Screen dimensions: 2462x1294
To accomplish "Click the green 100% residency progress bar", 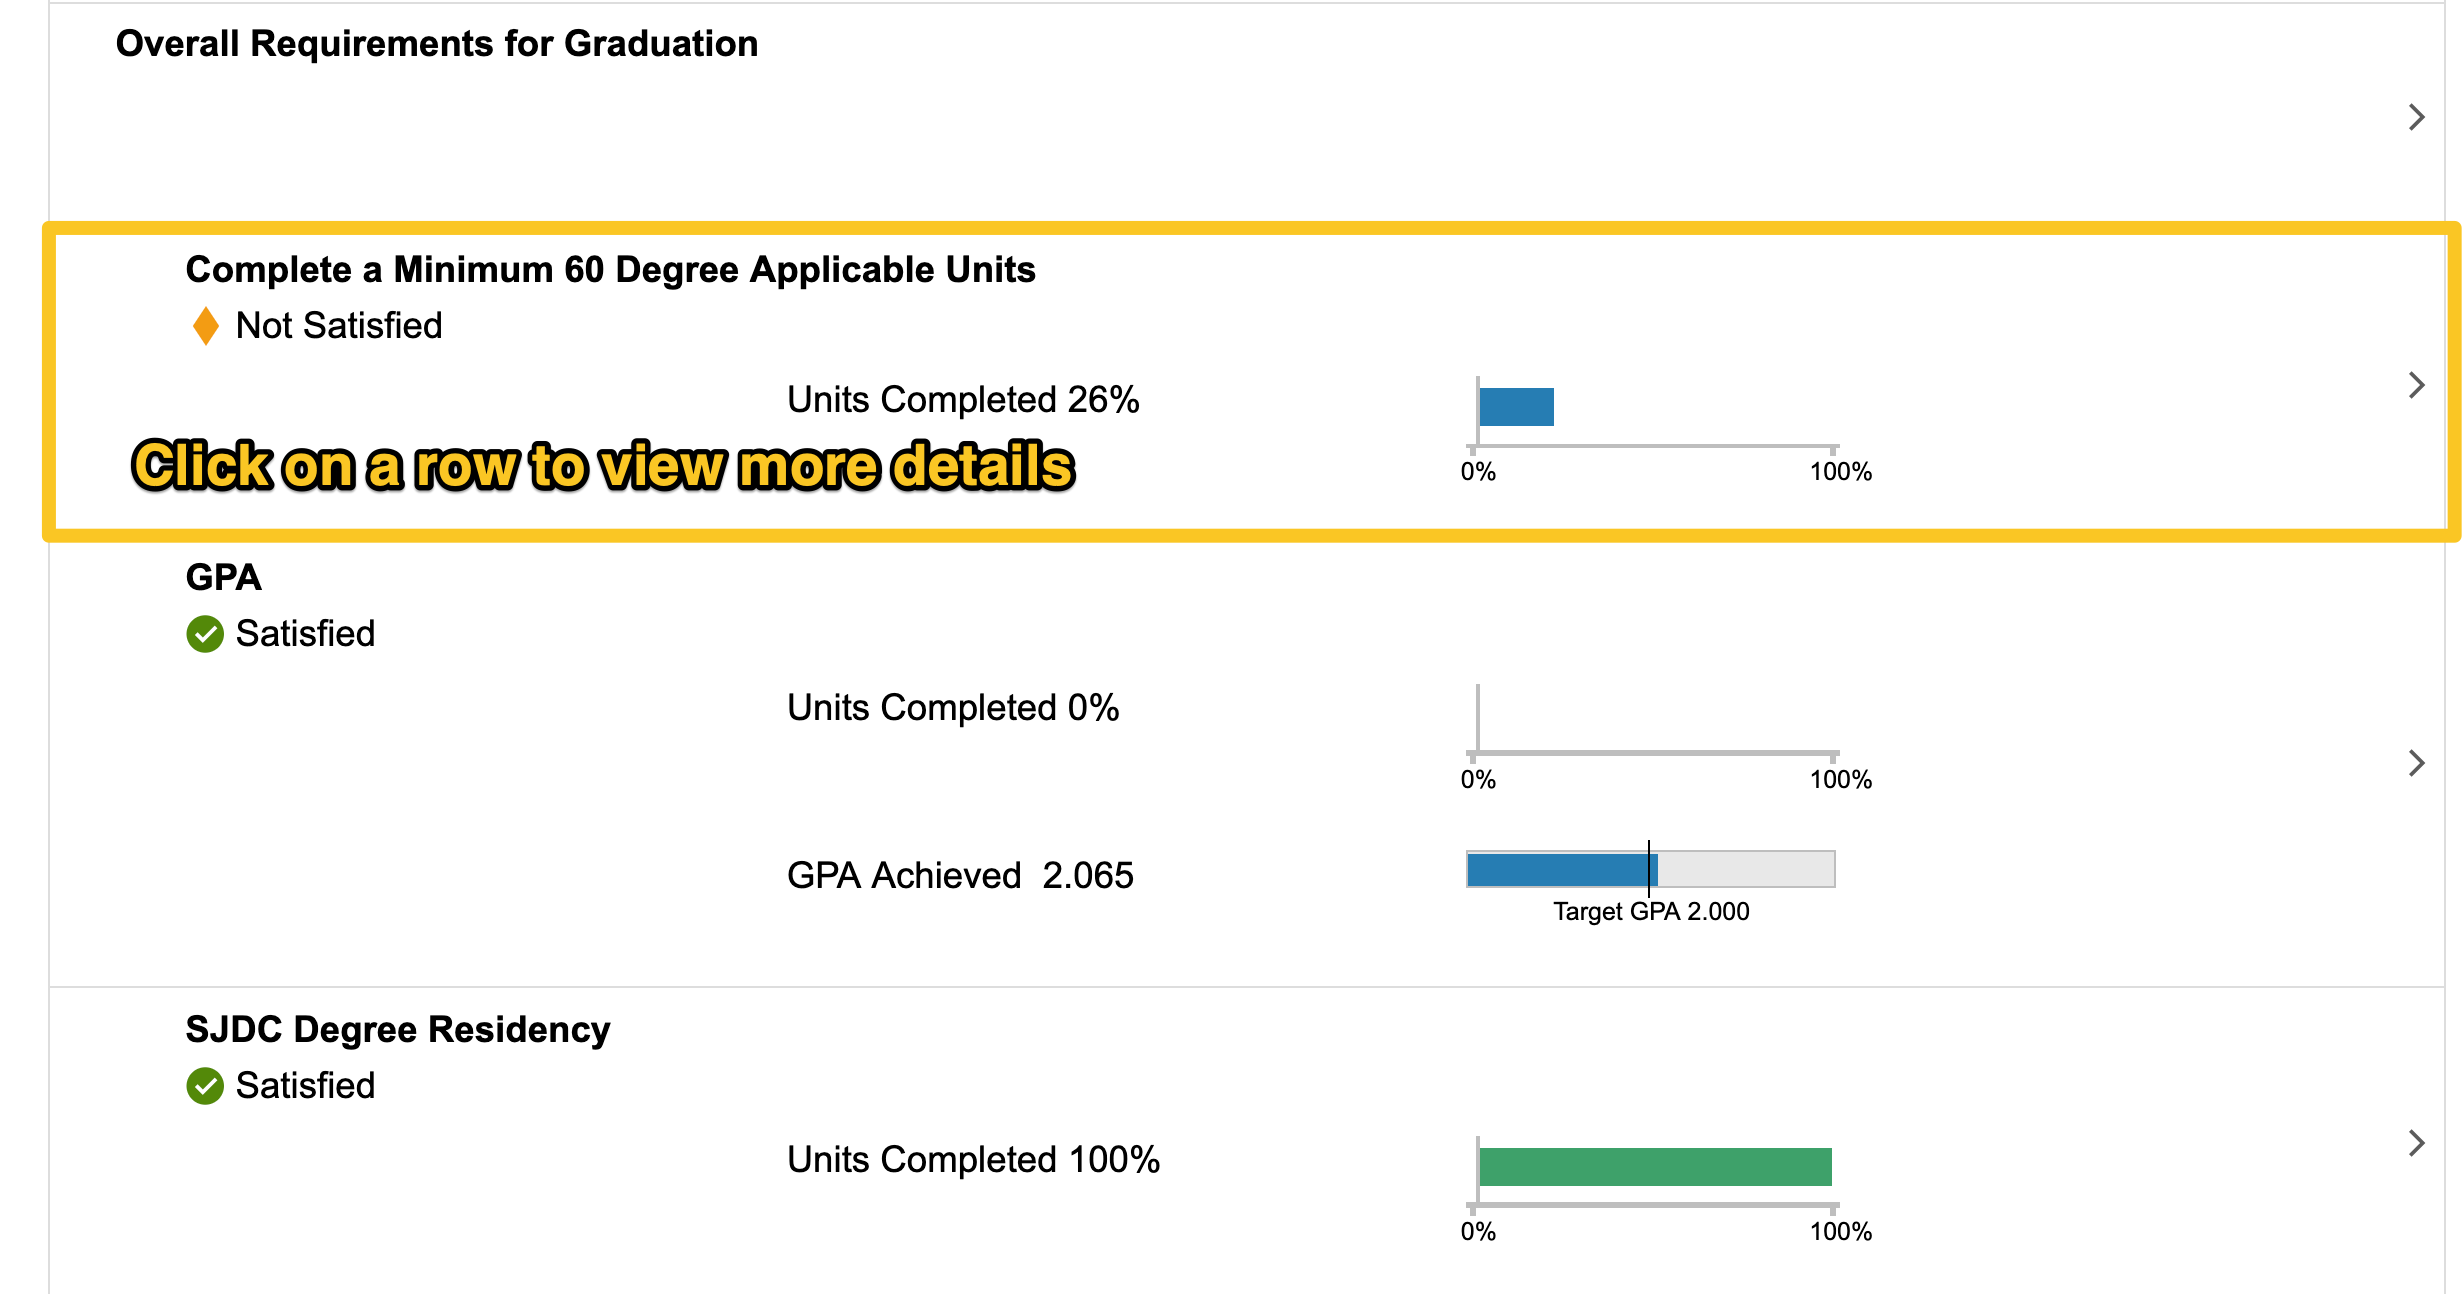I will tap(1655, 1167).
